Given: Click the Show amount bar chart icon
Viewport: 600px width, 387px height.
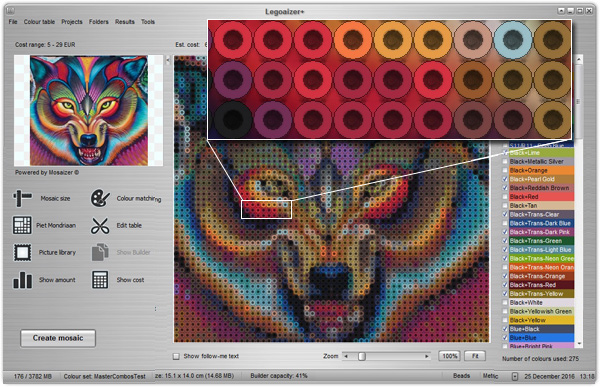Looking at the screenshot, I should (23, 280).
